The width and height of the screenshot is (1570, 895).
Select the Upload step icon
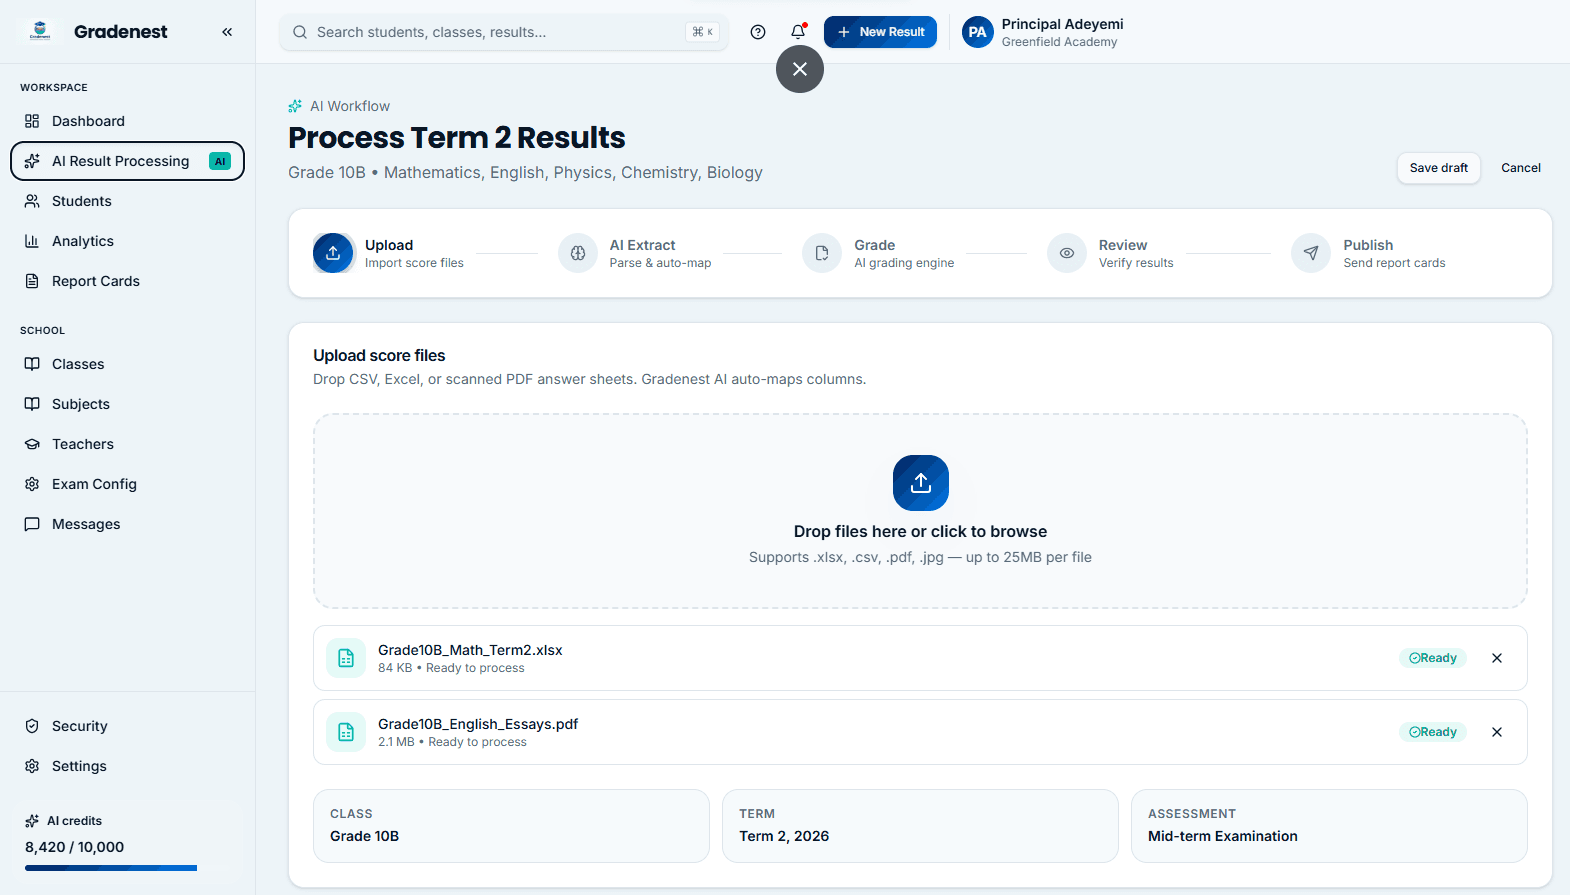coord(333,253)
